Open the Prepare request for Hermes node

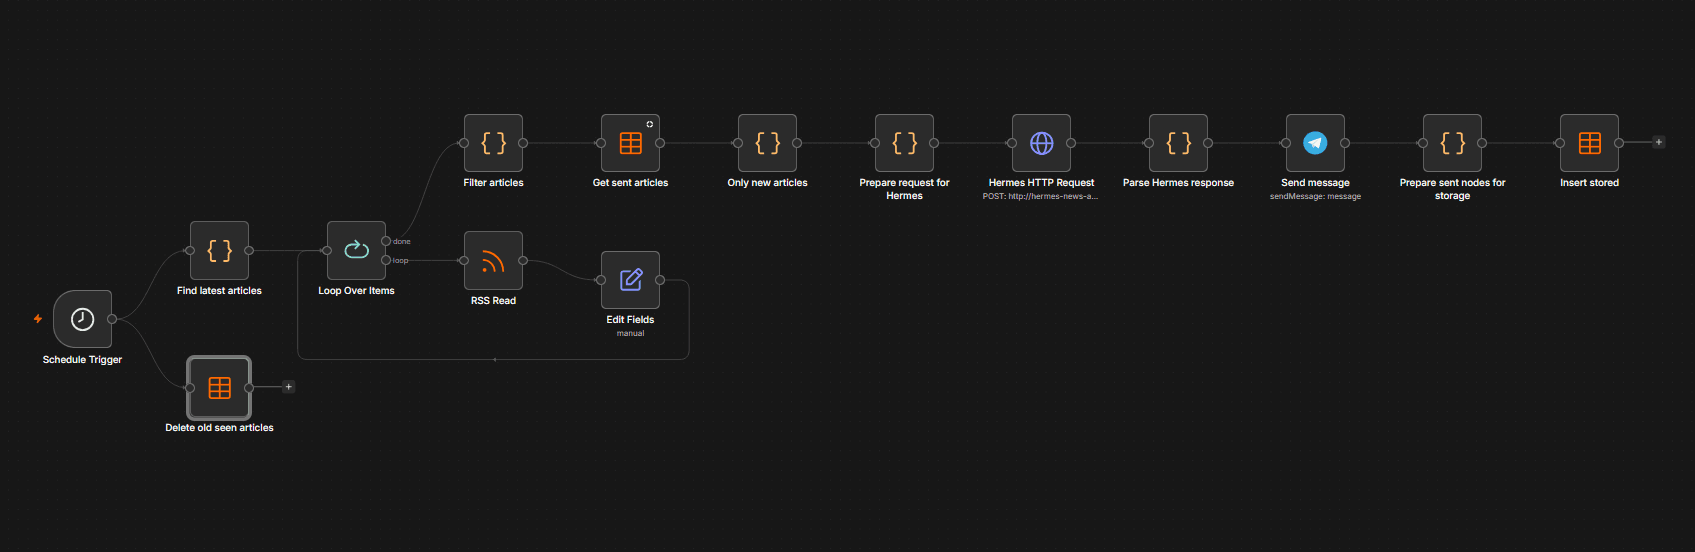[904, 143]
